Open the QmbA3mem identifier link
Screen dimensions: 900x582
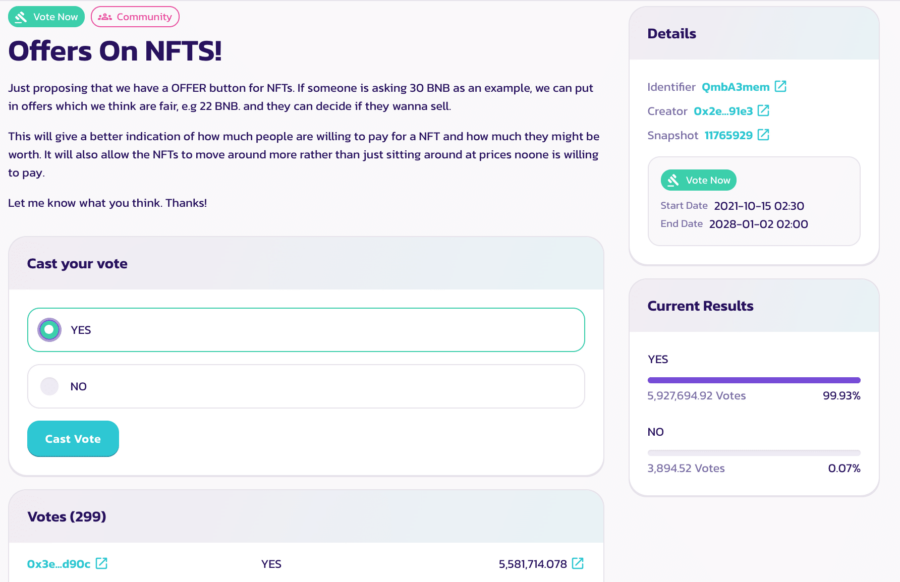pos(735,87)
